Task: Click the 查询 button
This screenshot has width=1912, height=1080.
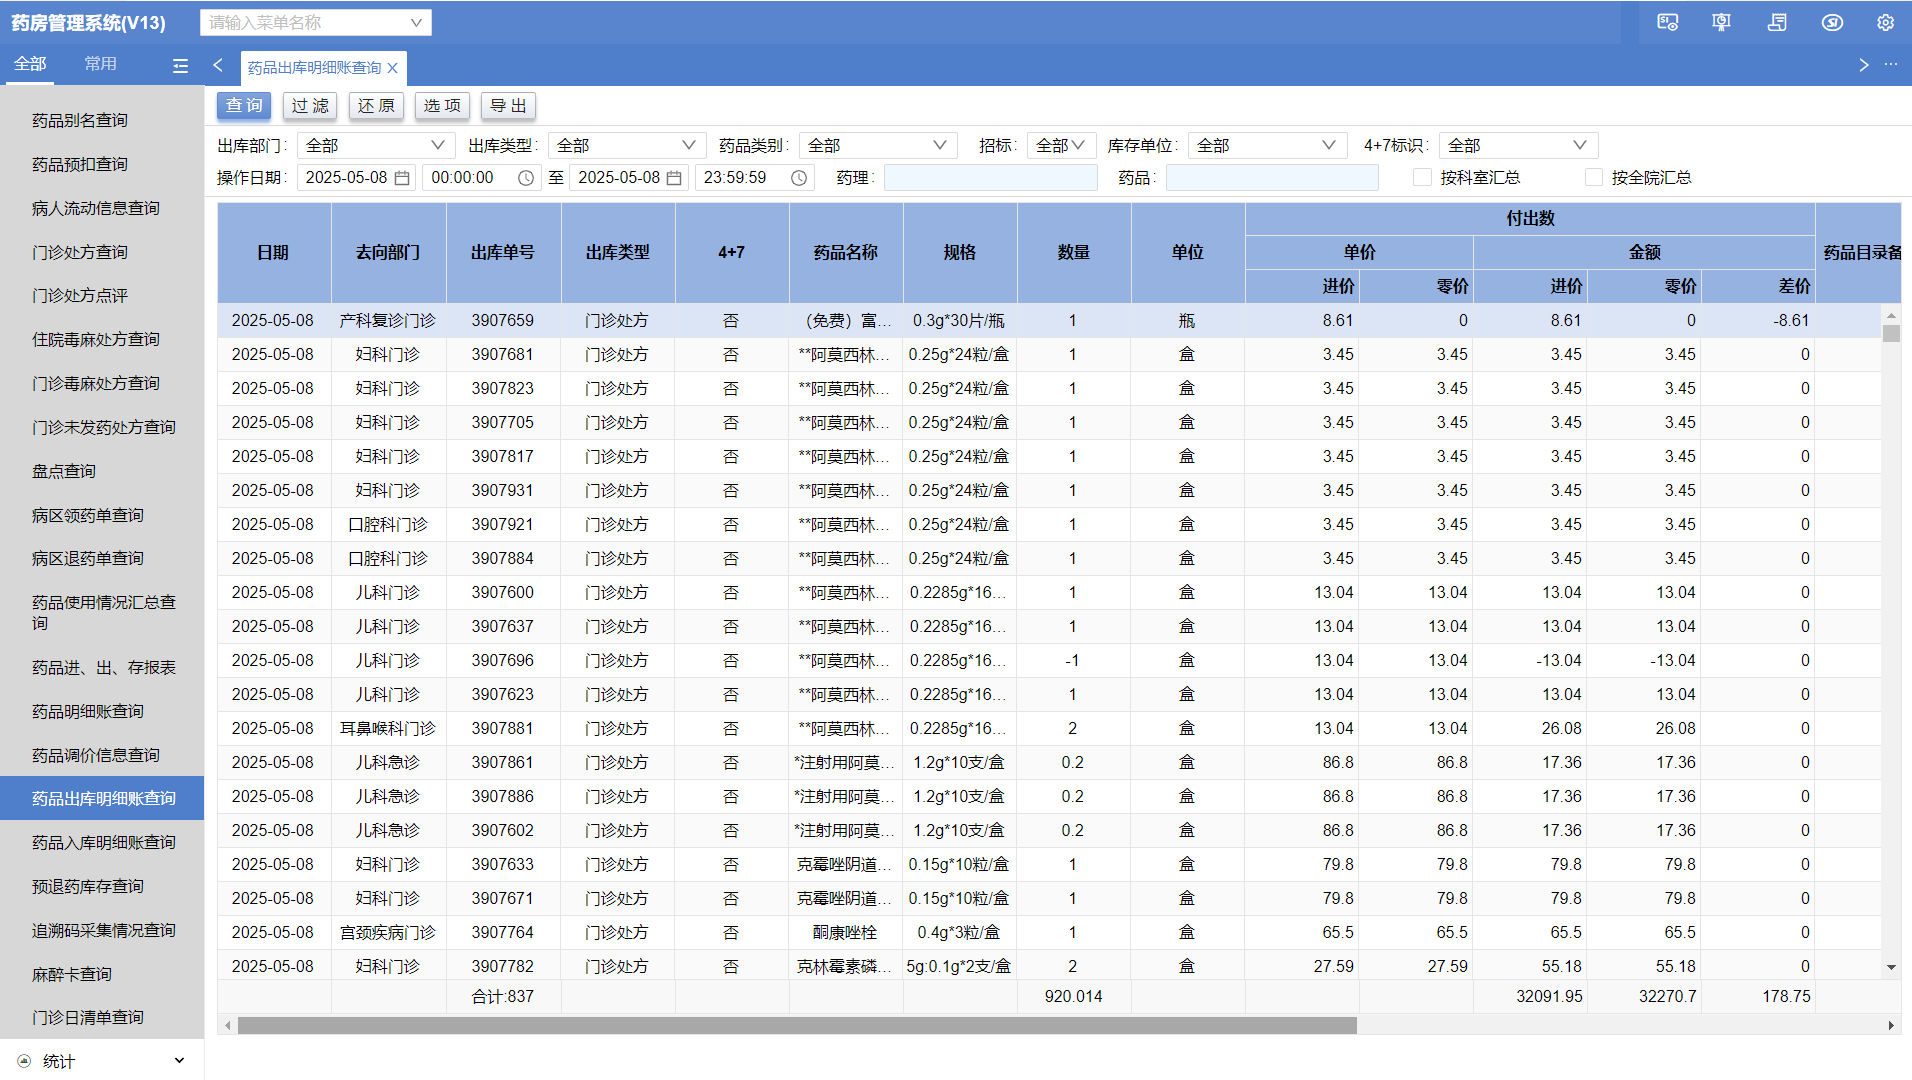Action: pos(244,106)
